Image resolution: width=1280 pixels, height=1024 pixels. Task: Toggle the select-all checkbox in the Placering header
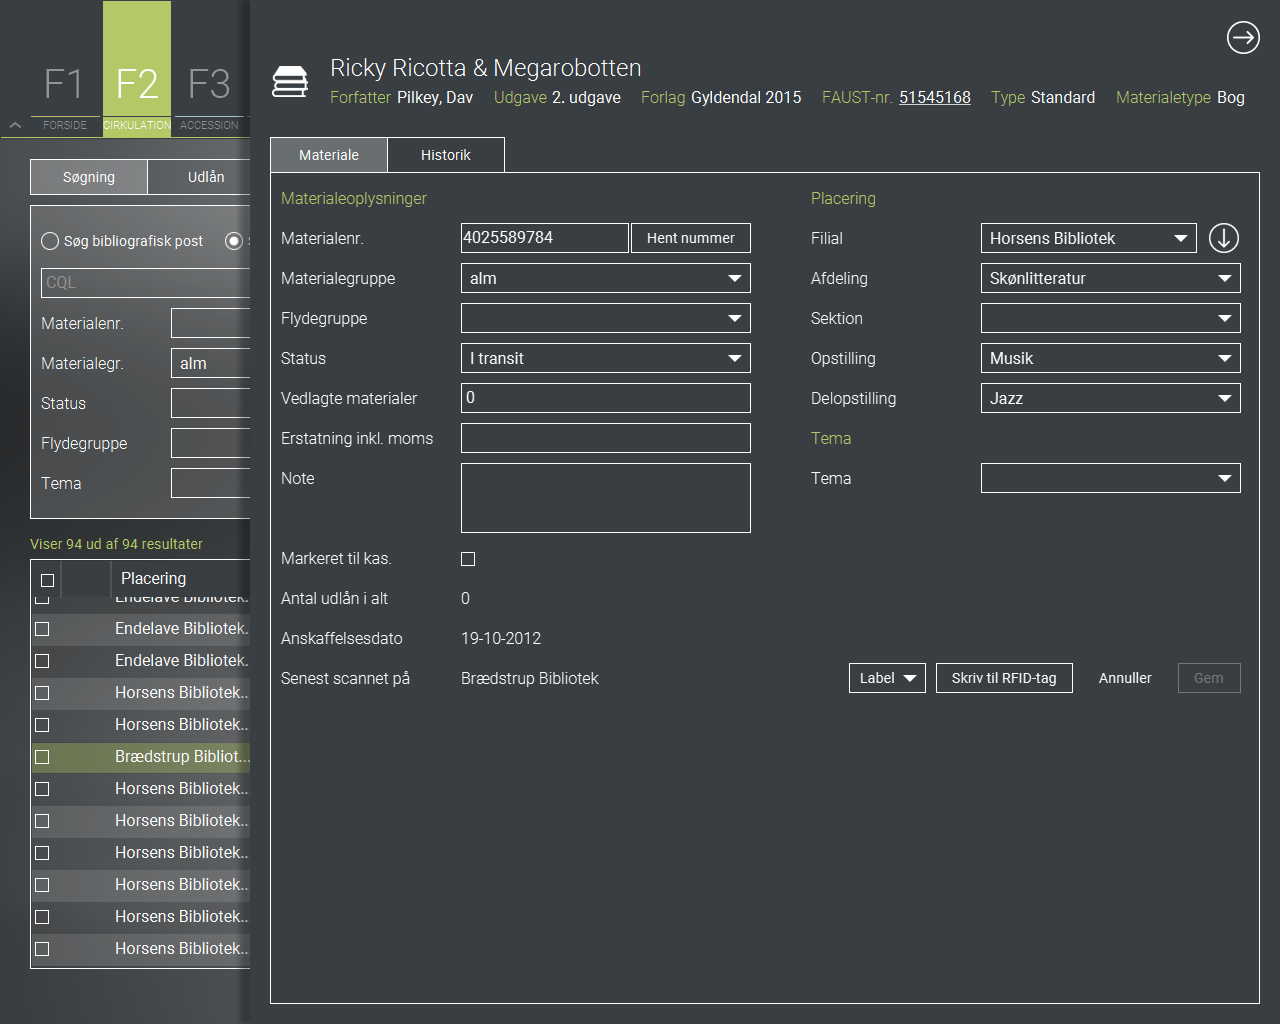[47, 580]
